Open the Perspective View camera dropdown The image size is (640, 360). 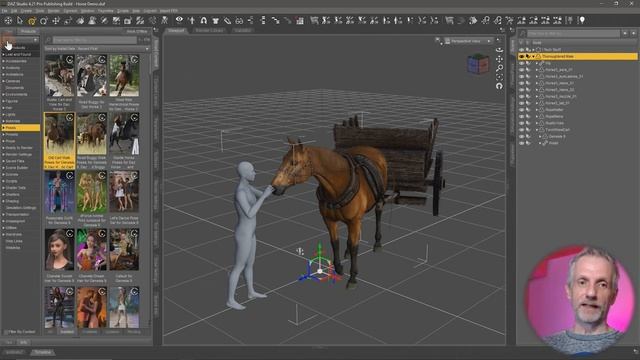(x=468, y=41)
